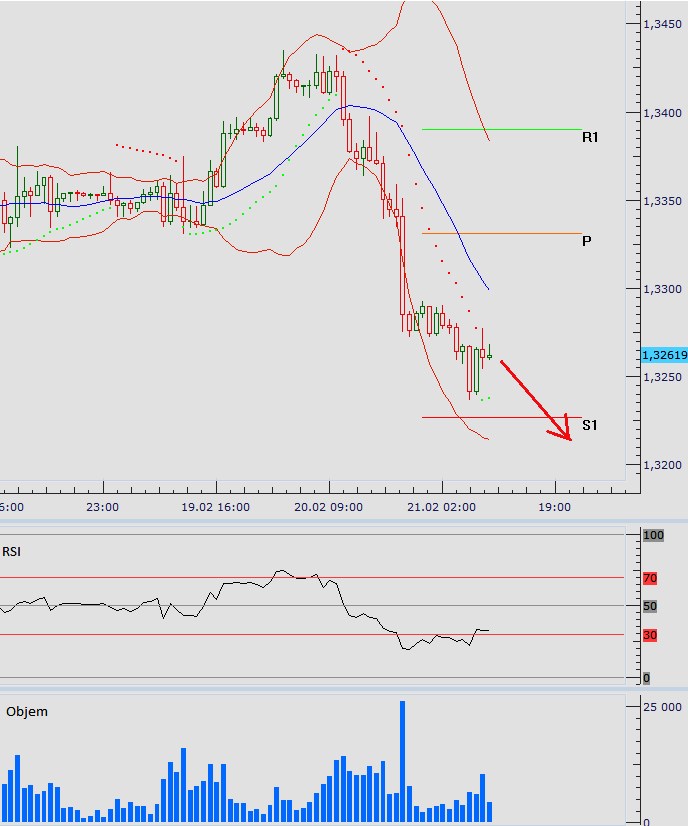The width and height of the screenshot is (688, 826).
Task: Click the RSI 50 midline label
Action: [650, 606]
